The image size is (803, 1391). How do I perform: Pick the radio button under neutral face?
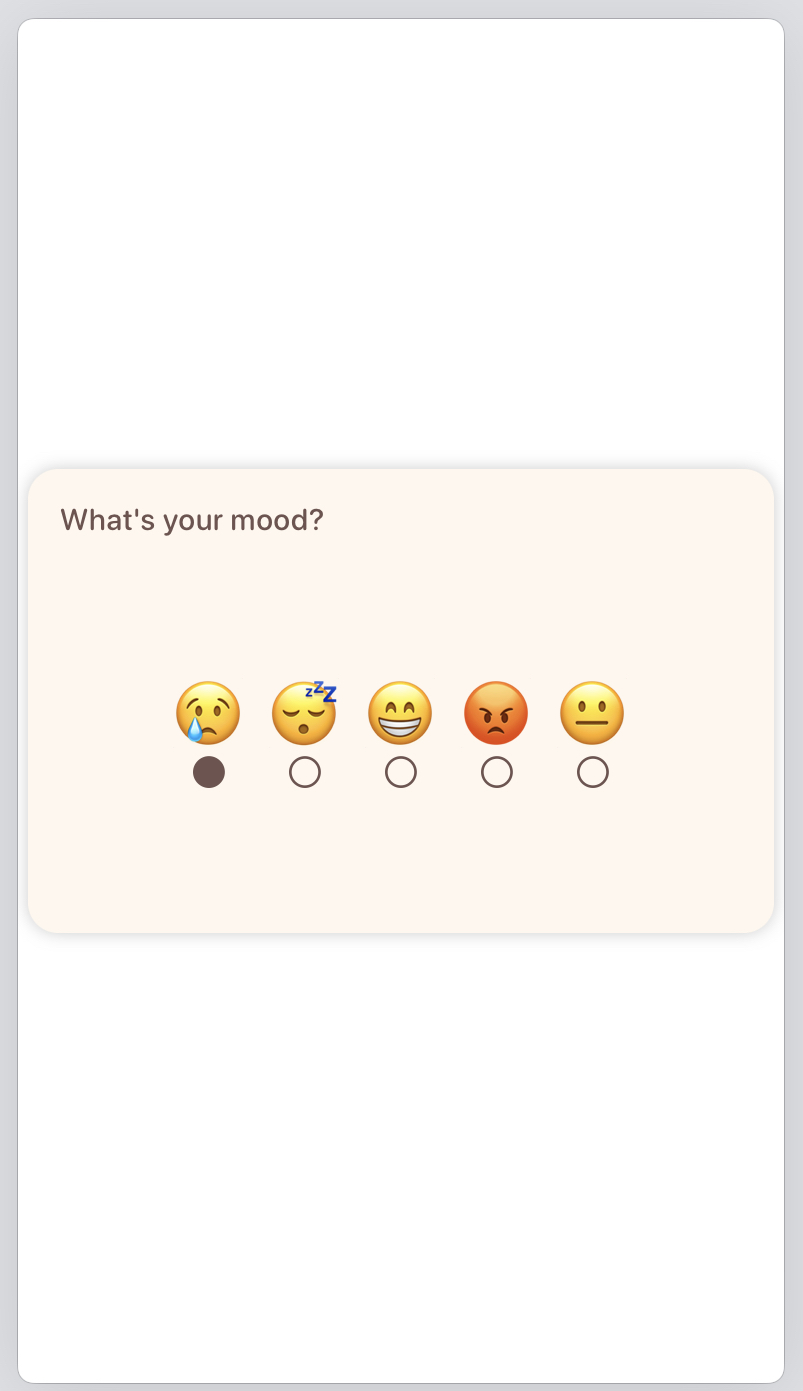tap(593, 772)
